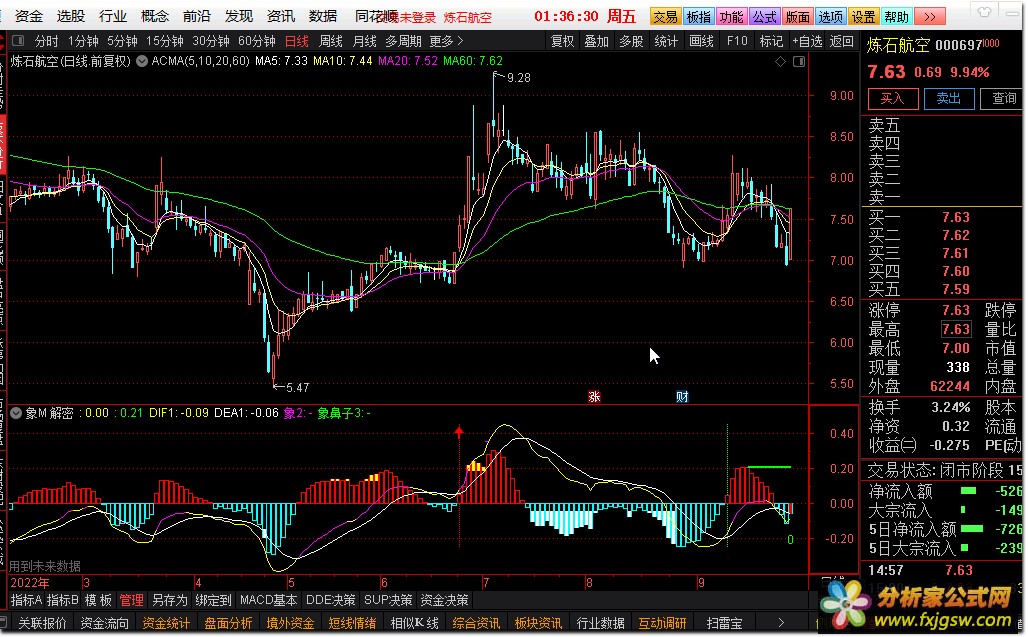Viewport: 1028px width, 637px height.
Task: Open 模板 template tab
Action: pyautogui.click(x=98, y=600)
